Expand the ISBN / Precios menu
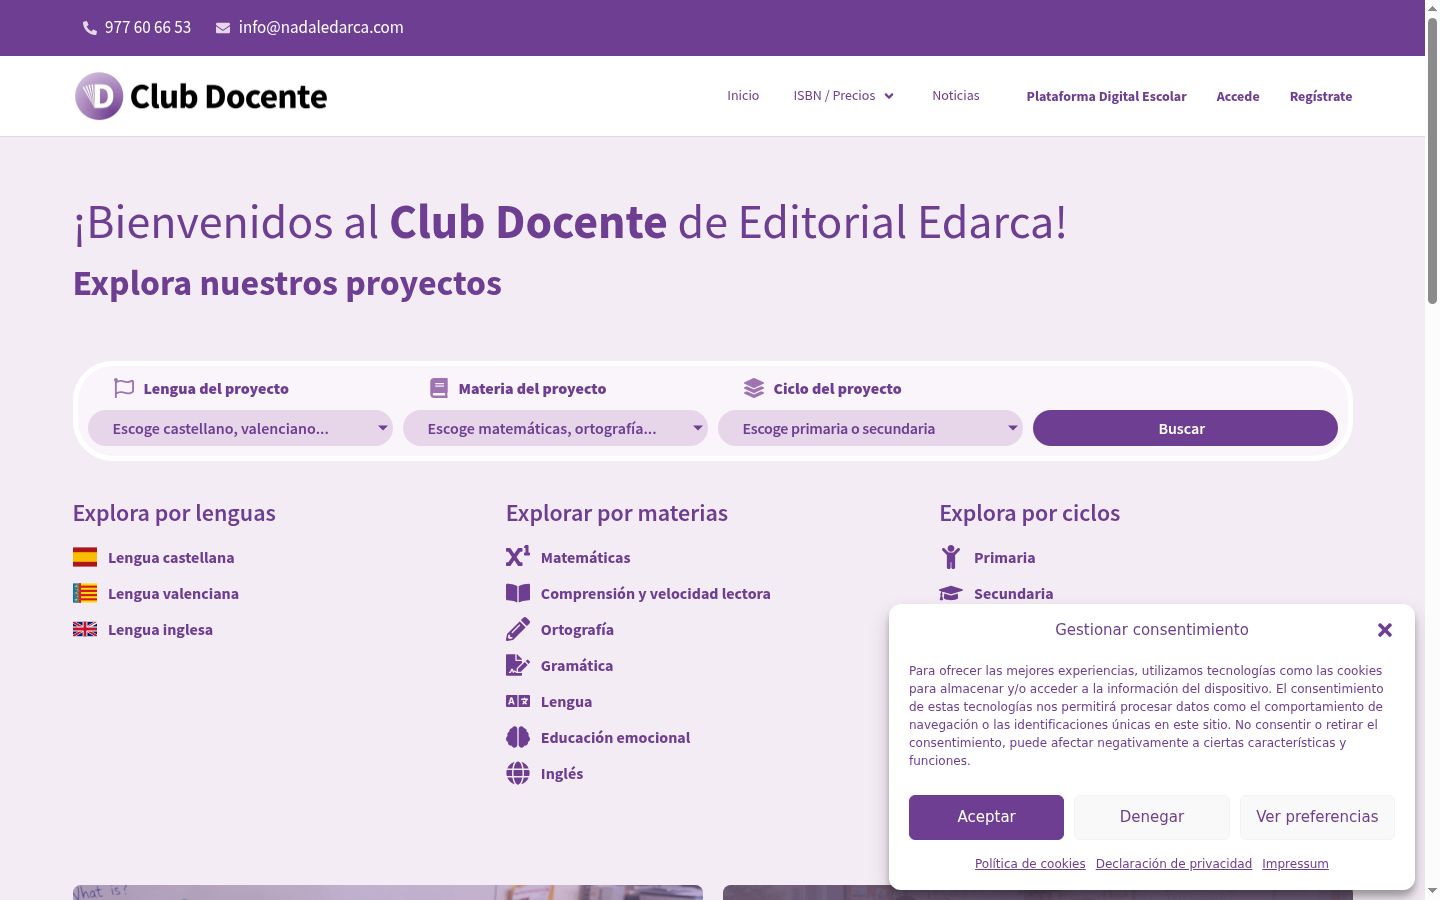Image resolution: width=1440 pixels, height=900 pixels. point(844,96)
